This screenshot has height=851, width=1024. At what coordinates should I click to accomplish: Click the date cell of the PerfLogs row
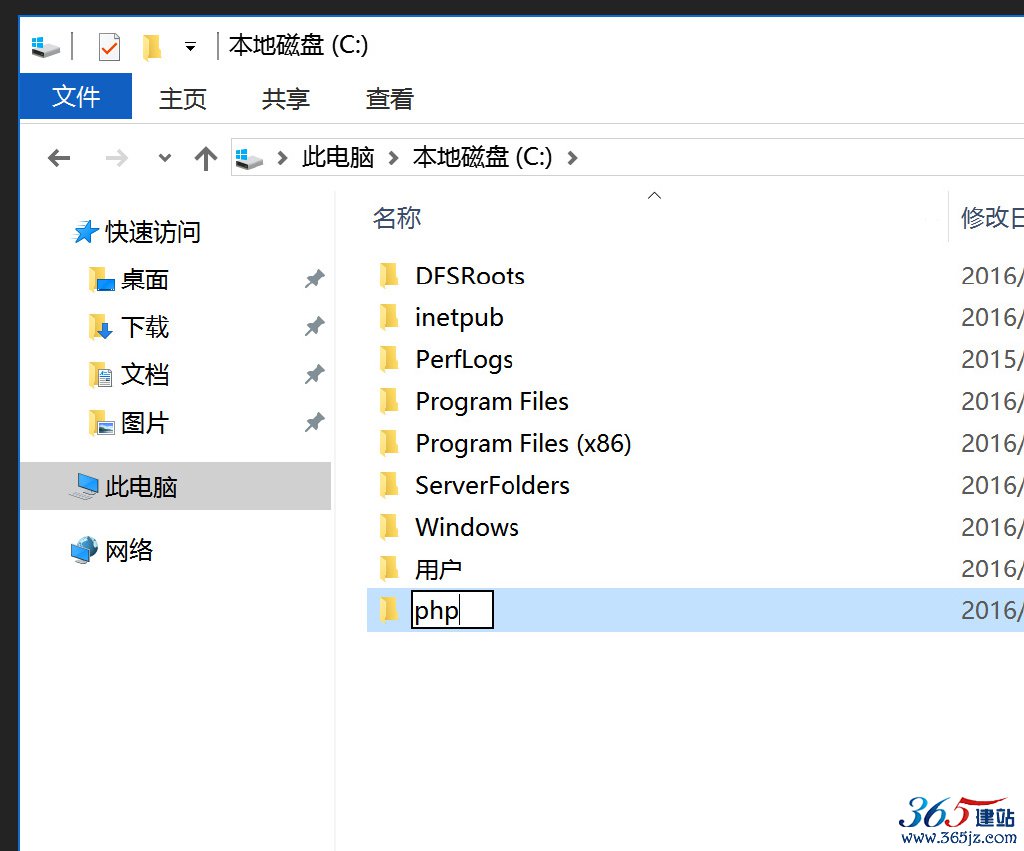[x=991, y=359]
